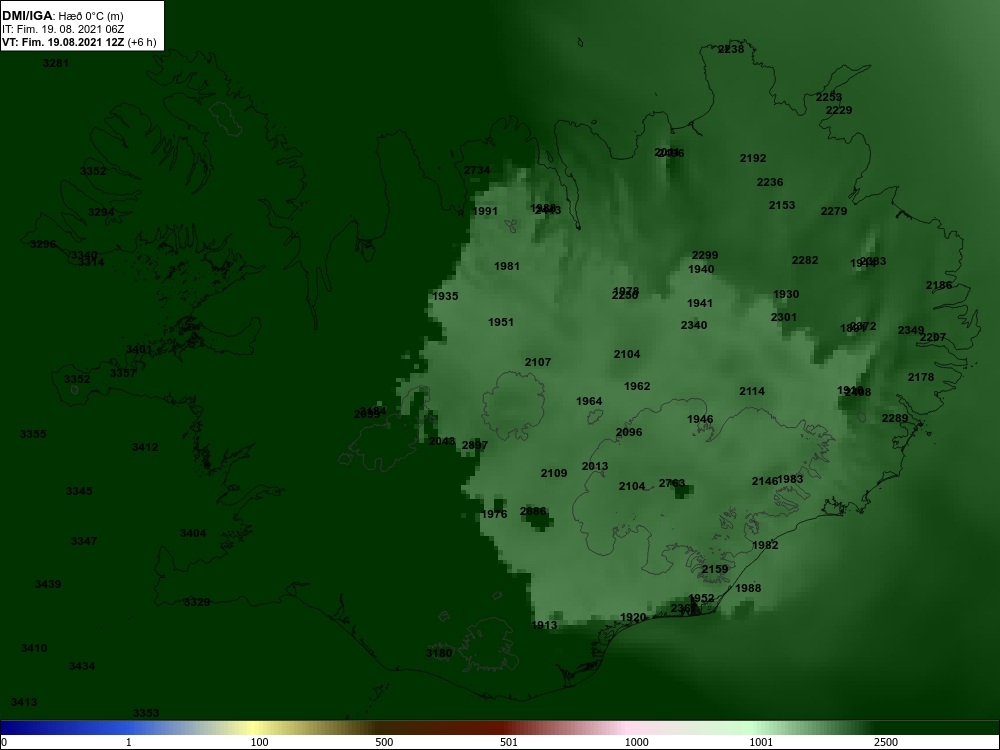This screenshot has width=1000, height=750.
Task: Click the 3296 value label
Action: [x=43, y=244]
